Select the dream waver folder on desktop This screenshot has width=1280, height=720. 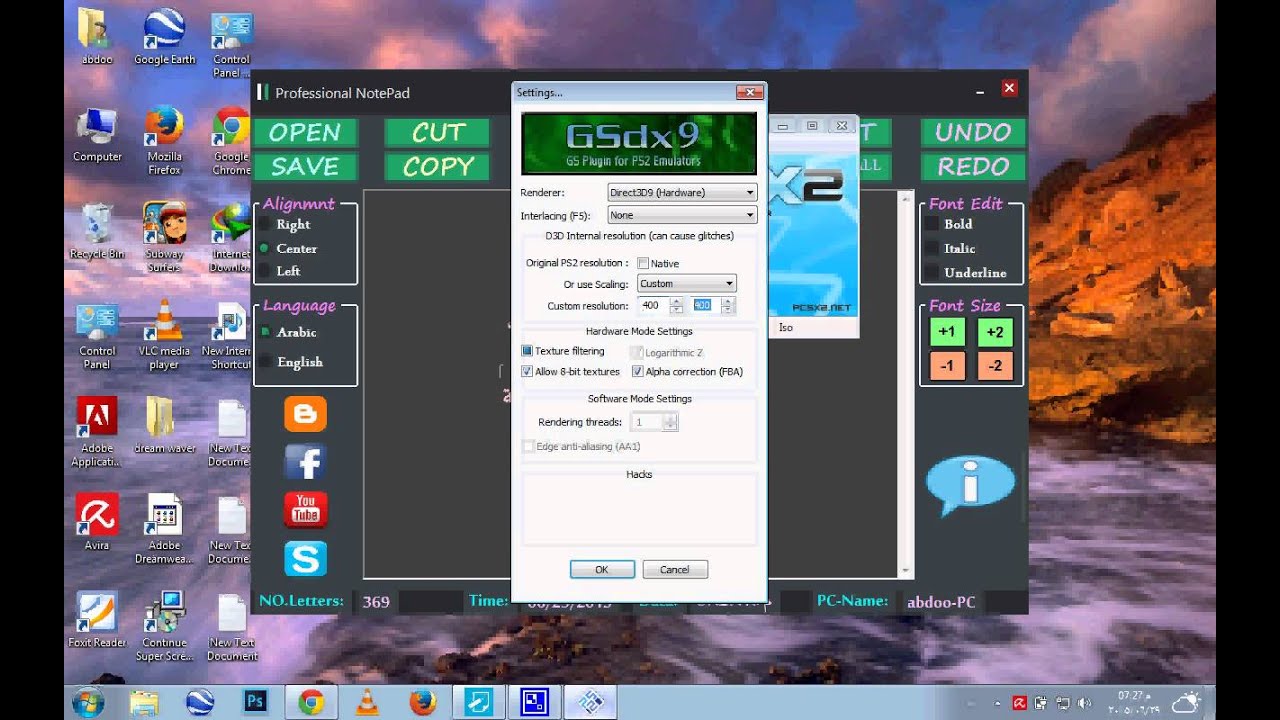point(164,425)
